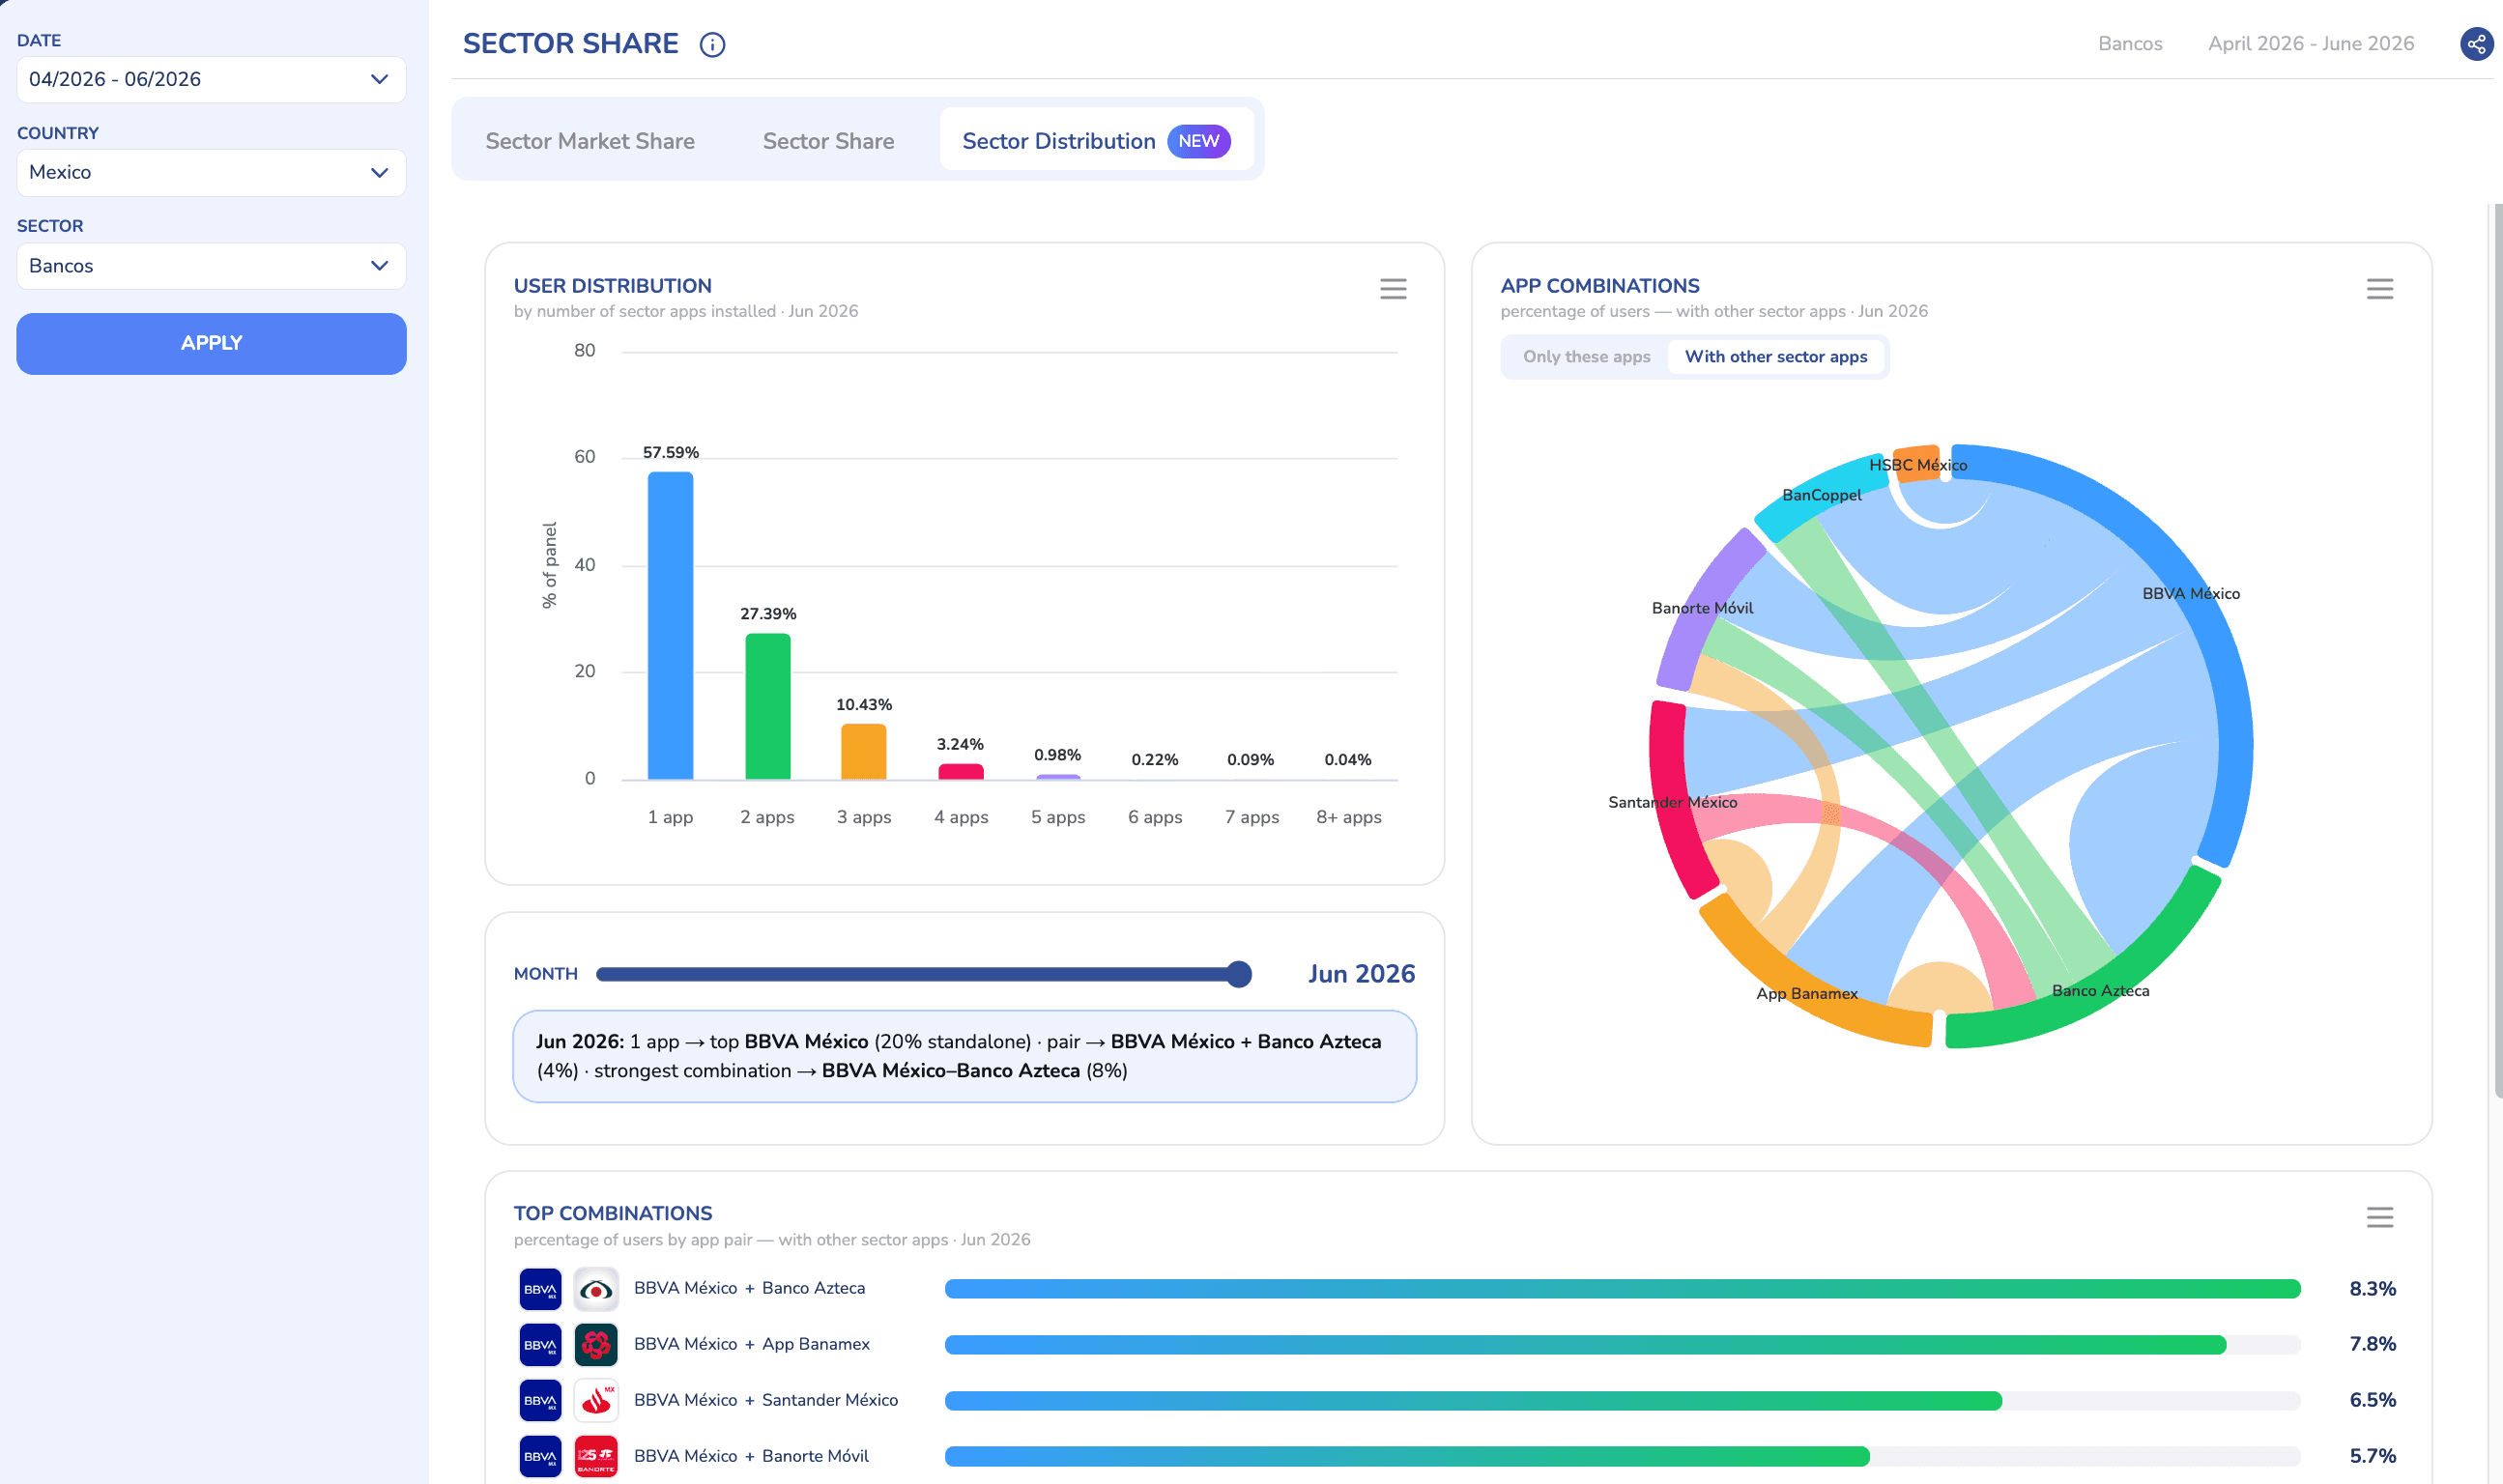
Task: Click the Jun 2026 month label
Action: tap(1361, 974)
